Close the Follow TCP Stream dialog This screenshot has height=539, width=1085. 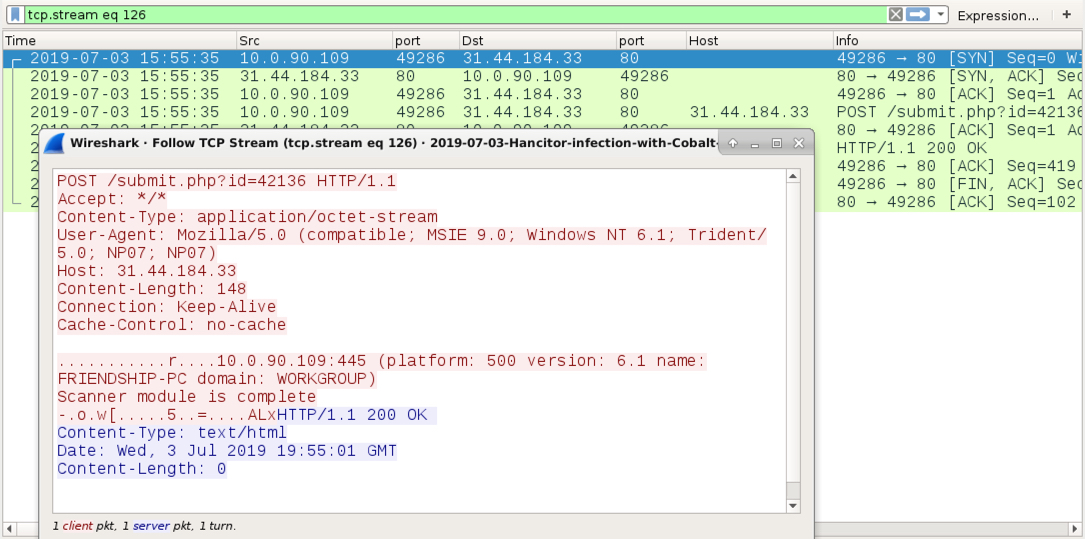(x=799, y=143)
